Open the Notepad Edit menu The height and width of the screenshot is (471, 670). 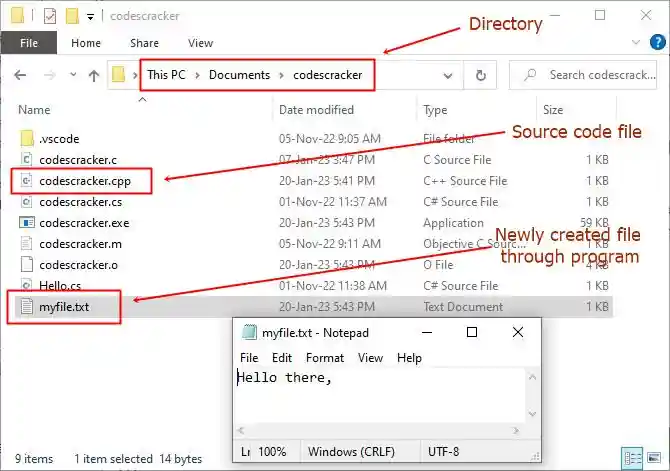[x=282, y=358]
